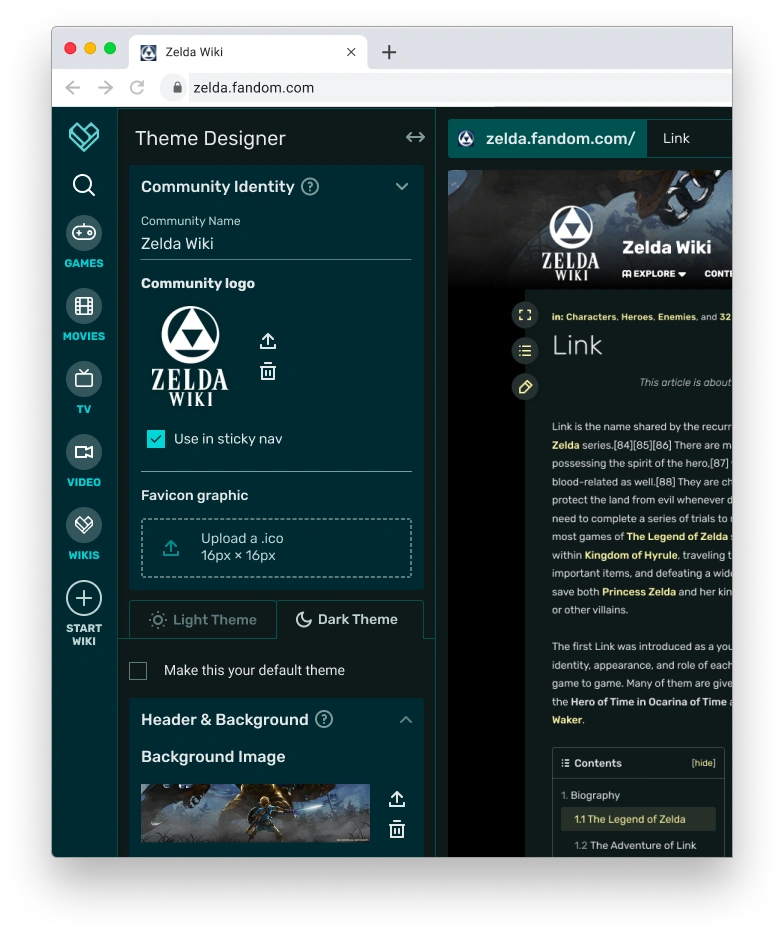Image resolution: width=784 pixels, height=934 pixels.
Task: Collapse the Header & Background section
Action: click(406, 720)
